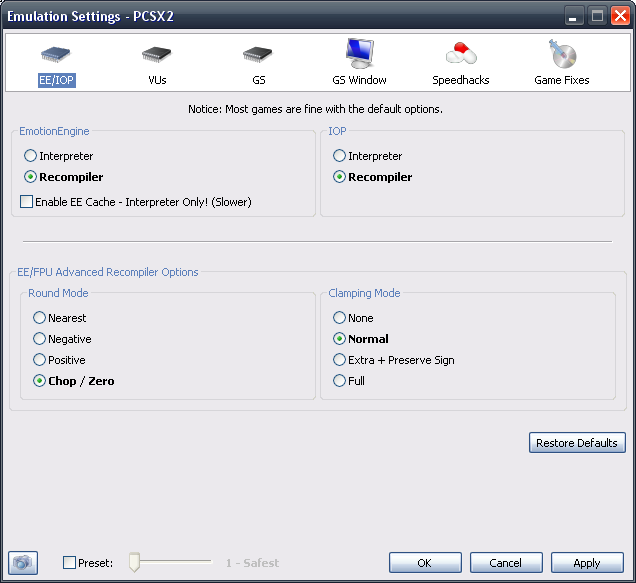Select EmotionEngine Interpreter radio button

(30, 156)
